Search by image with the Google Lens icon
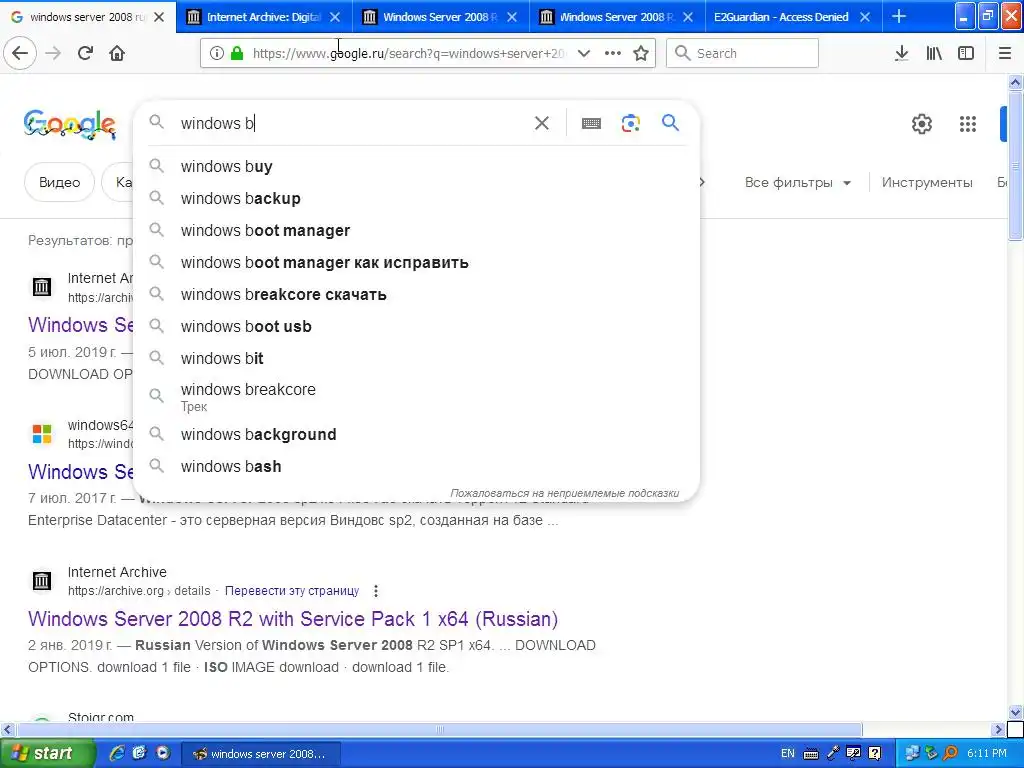This screenshot has height=768, width=1024. tap(630, 123)
